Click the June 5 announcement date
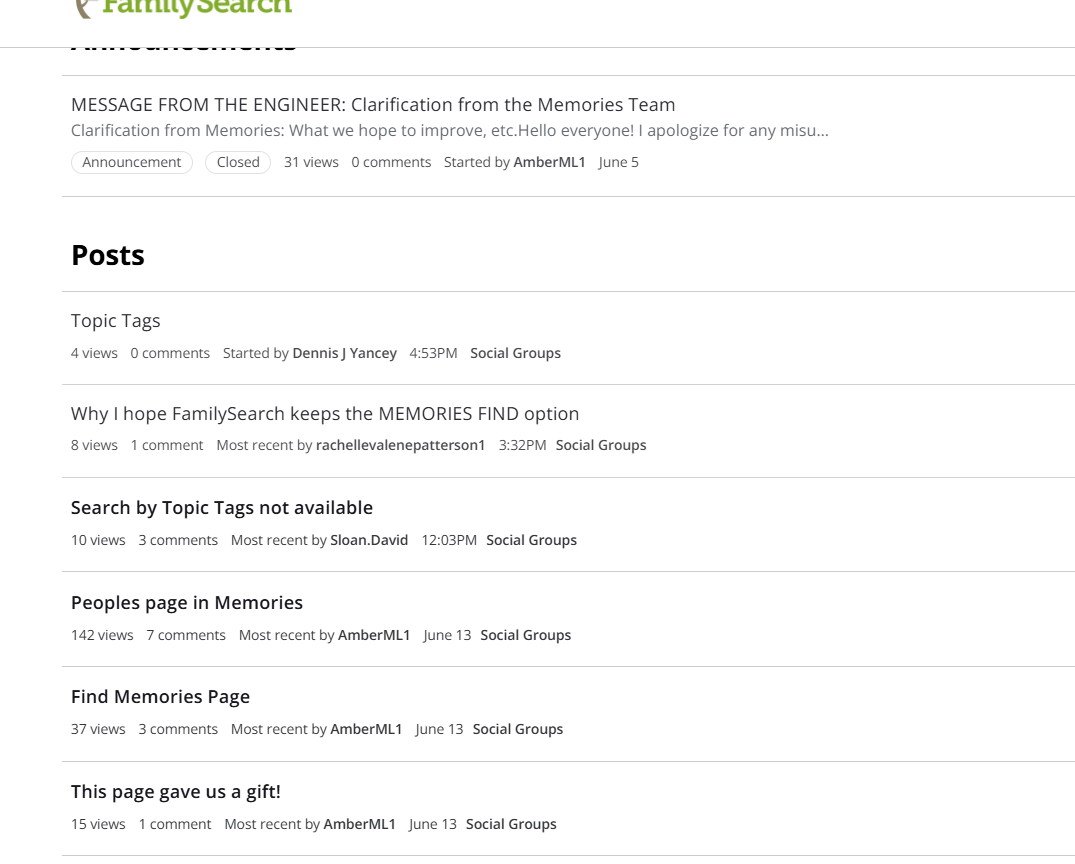1075x864 pixels. tap(618, 163)
